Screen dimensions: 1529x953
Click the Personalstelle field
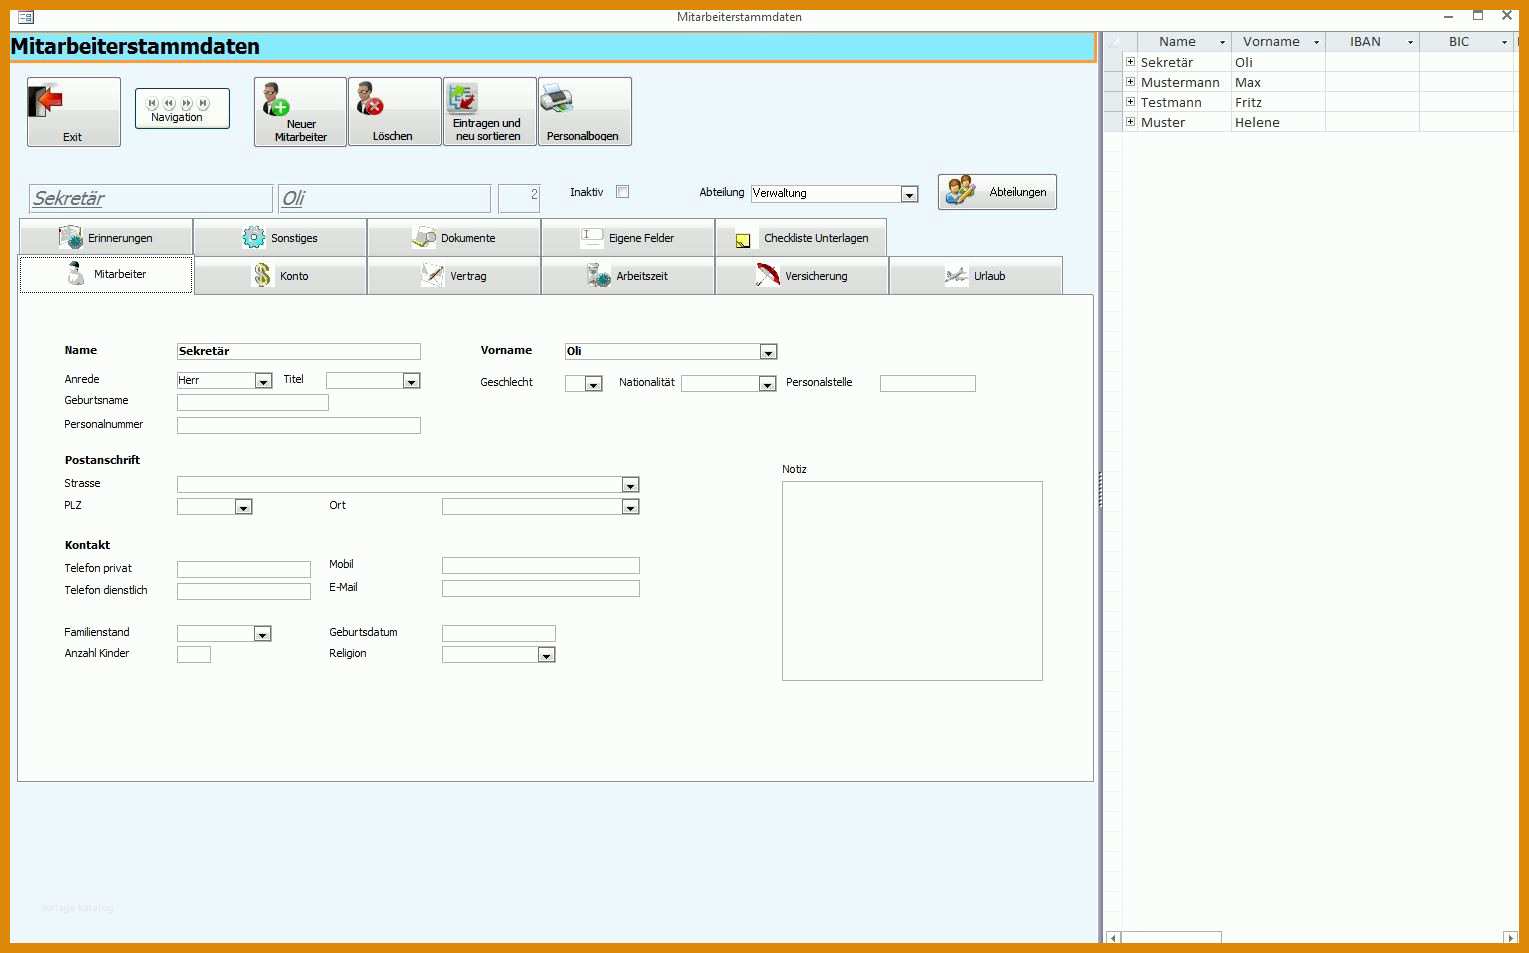point(928,384)
